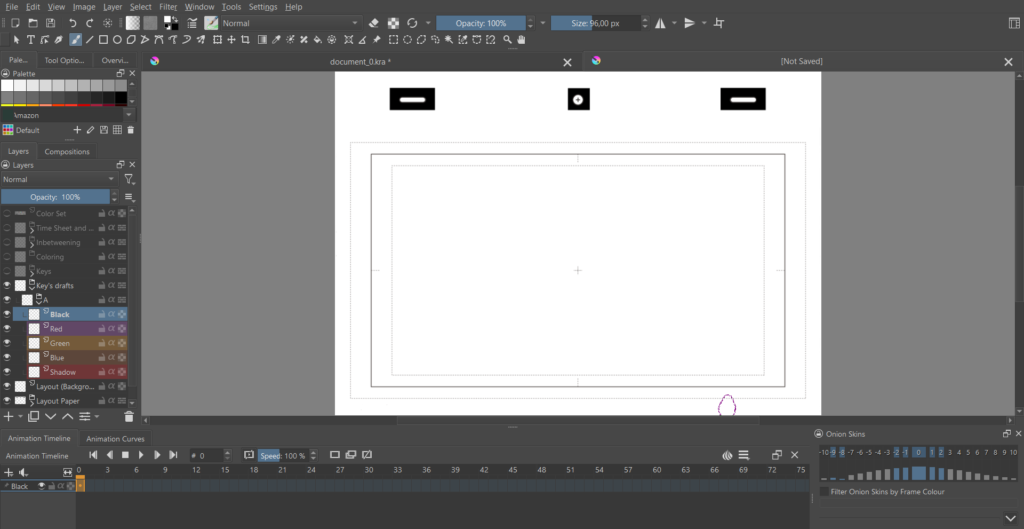1024x529 pixels.
Task: Hide the Red layer
Action: point(7,329)
